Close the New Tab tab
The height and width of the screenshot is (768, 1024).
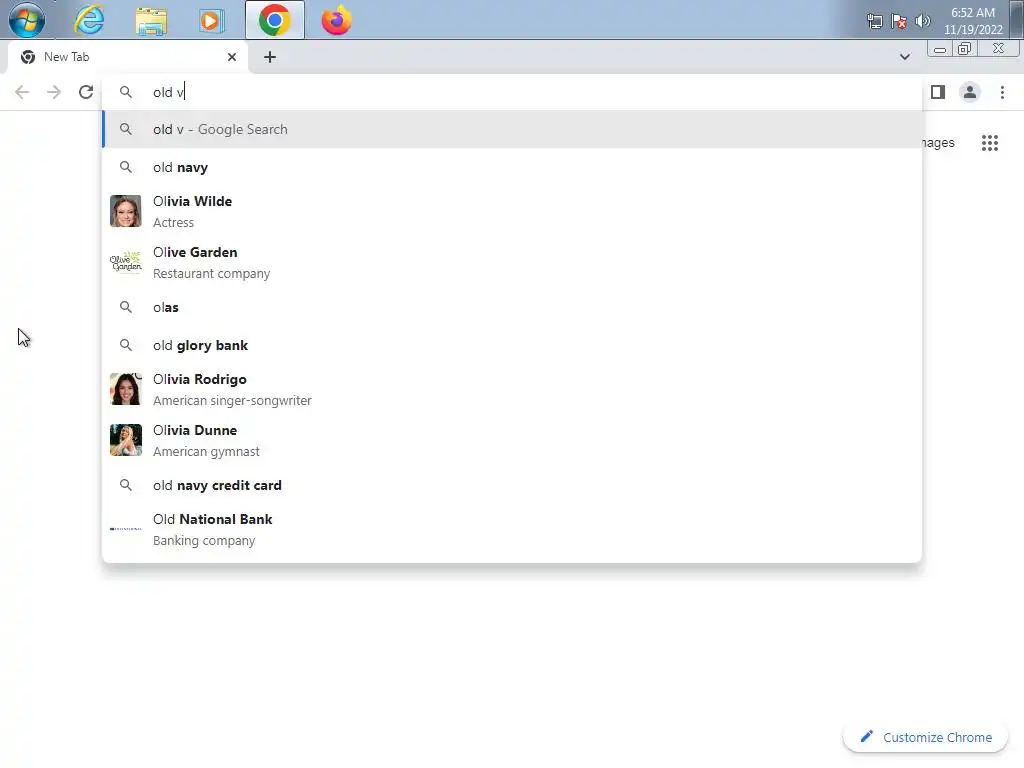(x=232, y=57)
